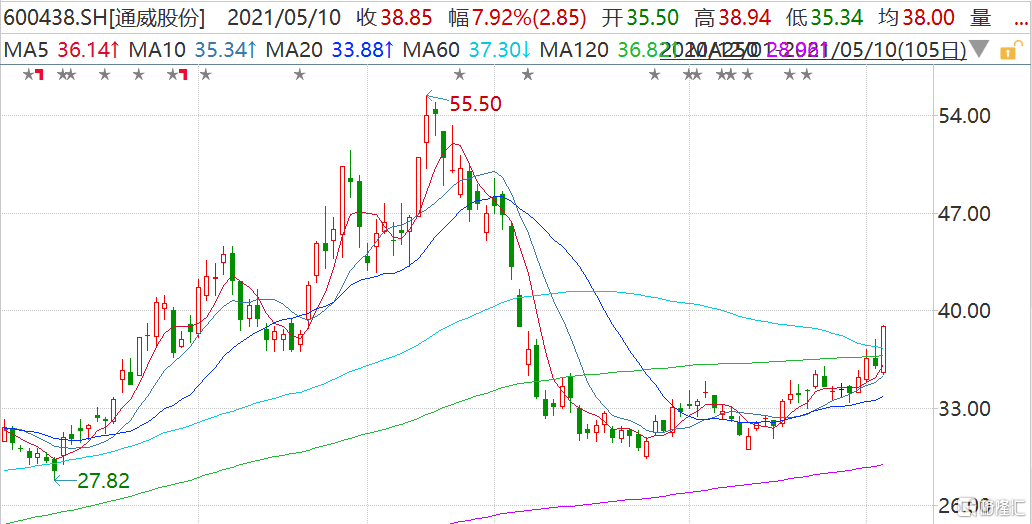
Task: Click the 27.82 low price annotation
Action: tap(103, 481)
